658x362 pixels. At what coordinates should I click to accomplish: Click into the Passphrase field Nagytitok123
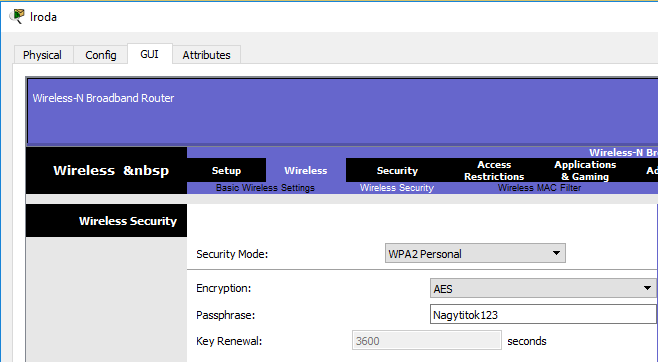click(x=543, y=315)
